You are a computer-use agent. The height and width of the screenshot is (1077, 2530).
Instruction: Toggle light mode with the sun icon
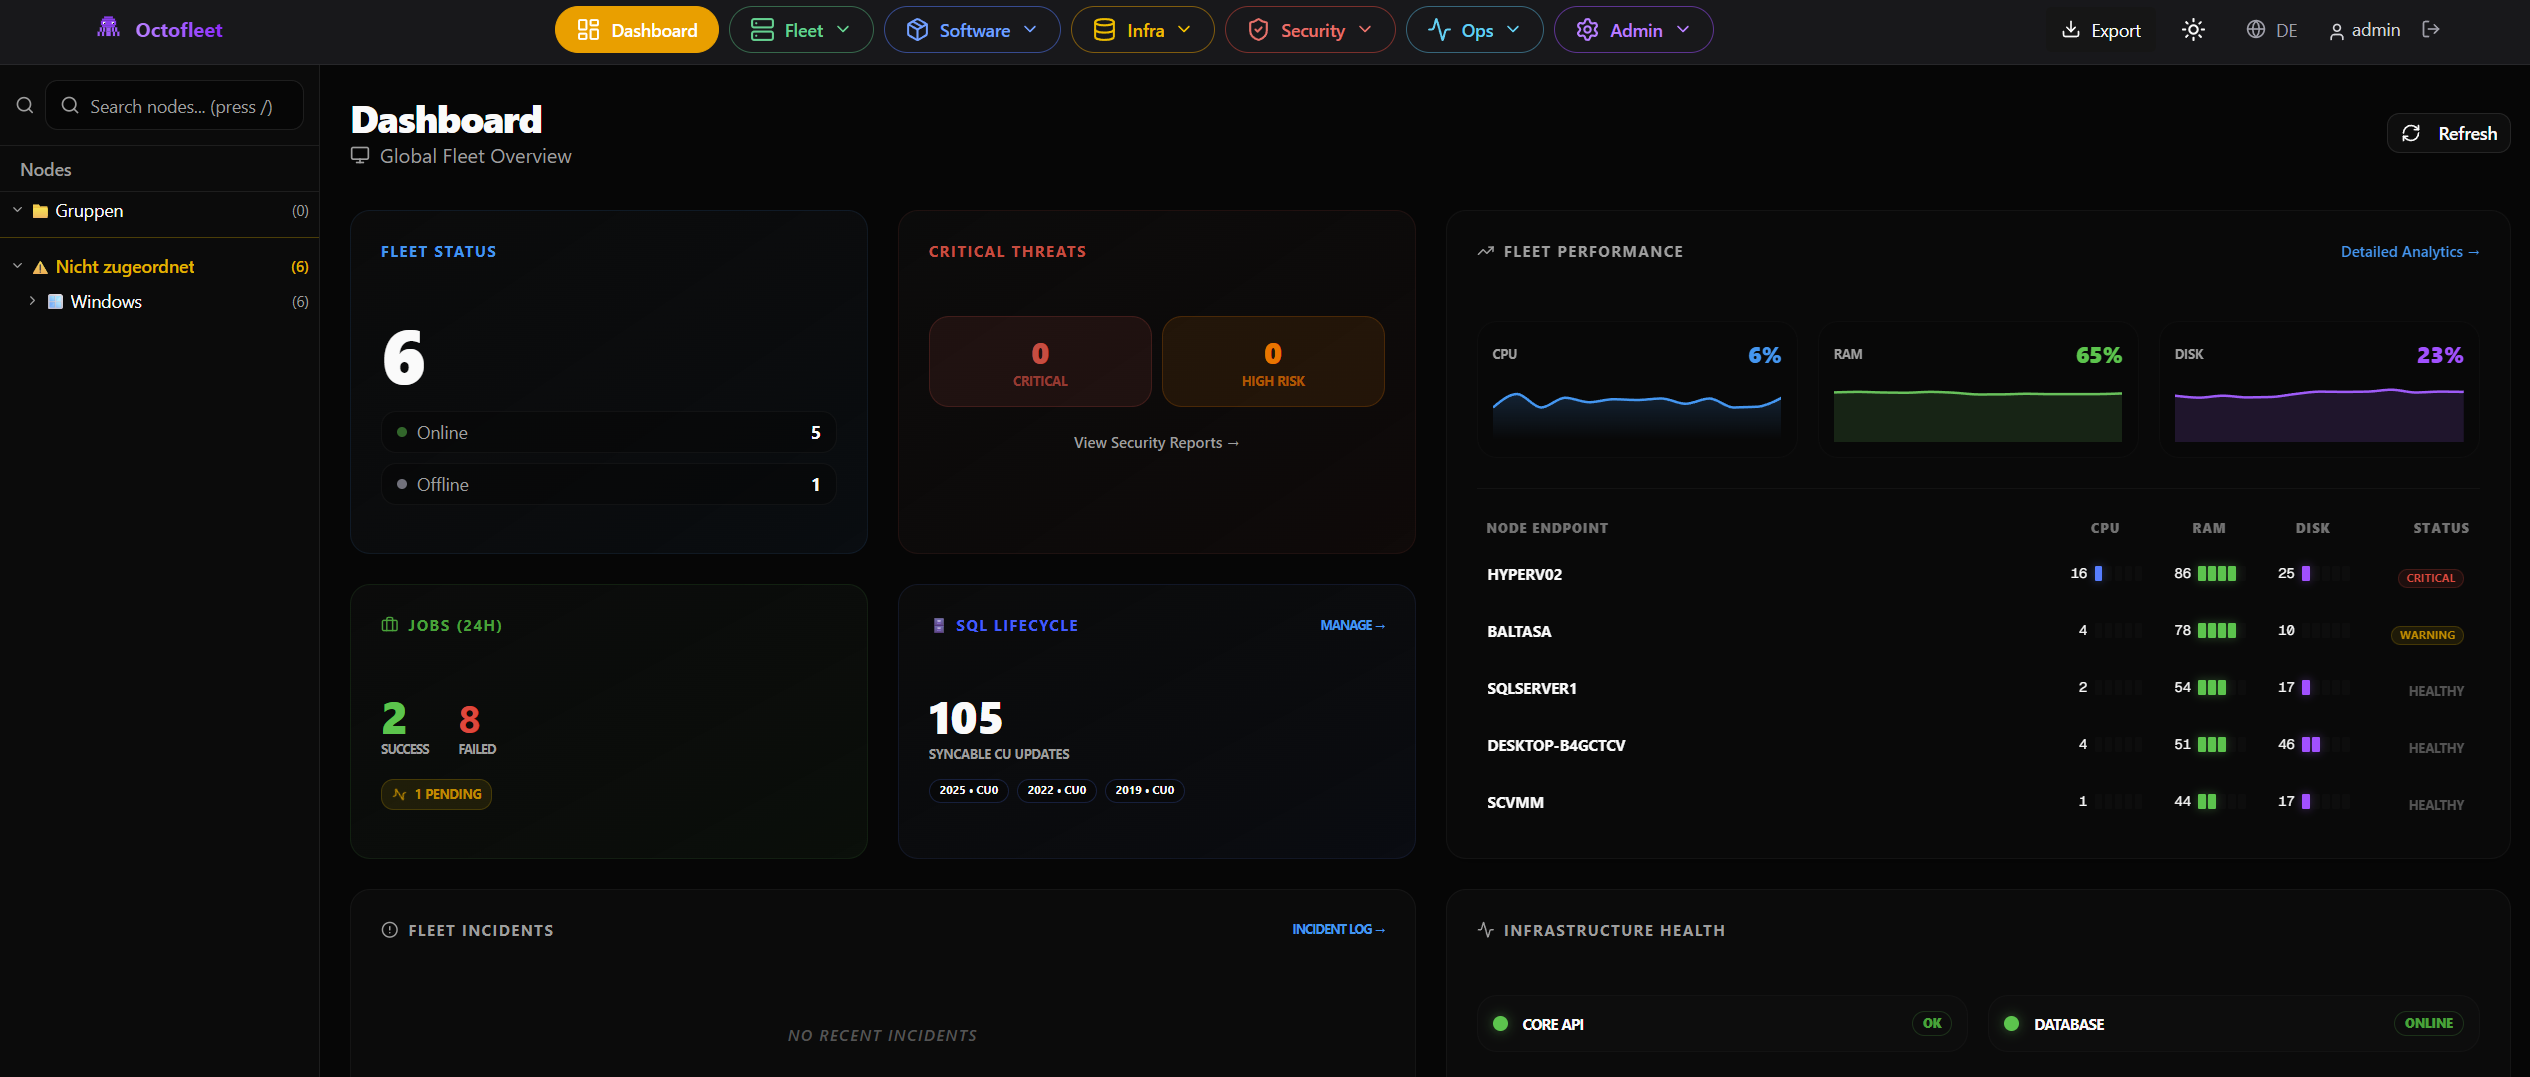pos(2193,30)
